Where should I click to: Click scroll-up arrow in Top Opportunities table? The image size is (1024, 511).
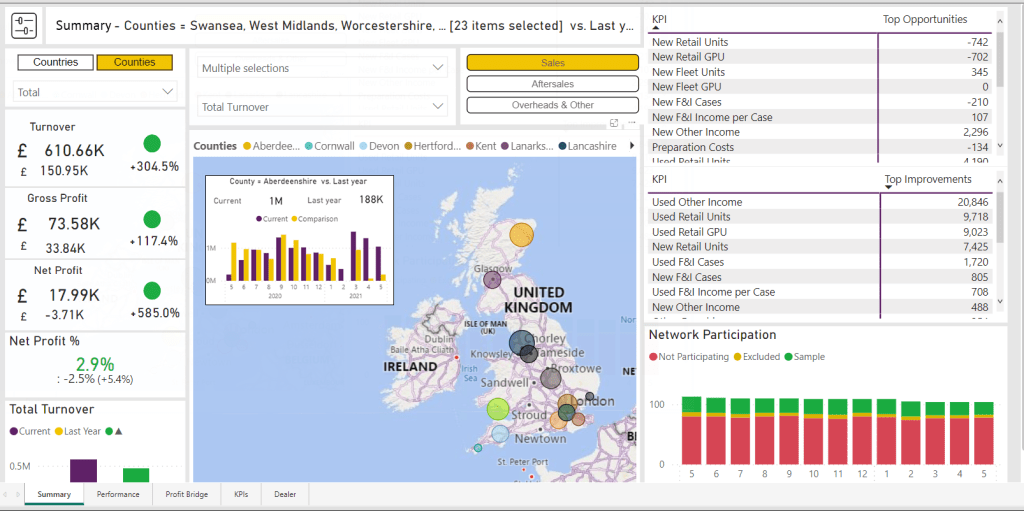pos(1000,18)
